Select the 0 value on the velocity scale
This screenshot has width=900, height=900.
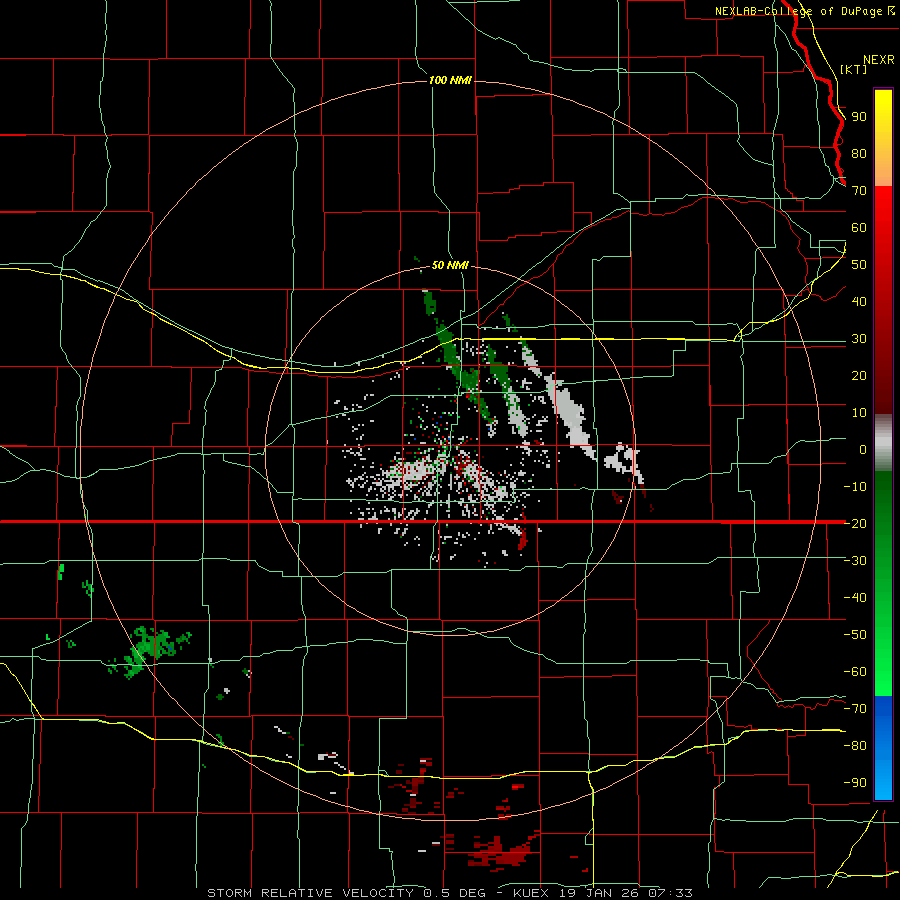coord(863,449)
